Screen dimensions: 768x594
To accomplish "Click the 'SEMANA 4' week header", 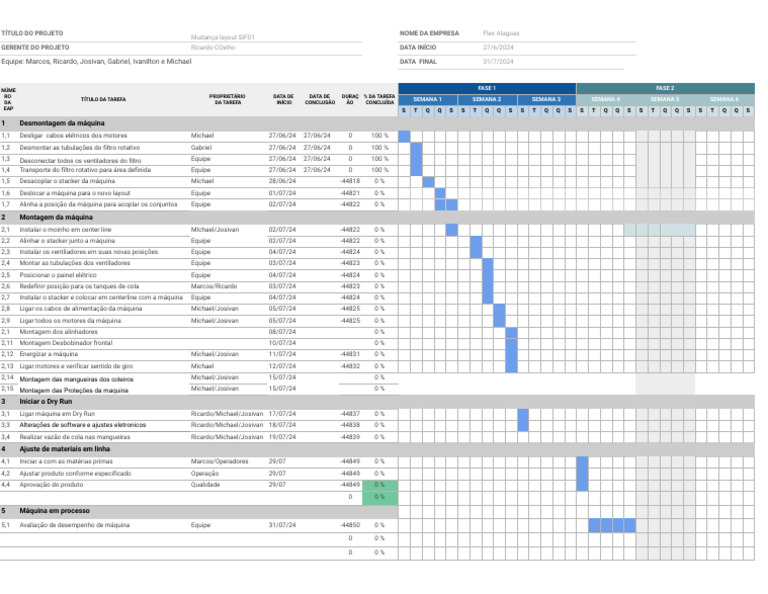I will [606, 99].
